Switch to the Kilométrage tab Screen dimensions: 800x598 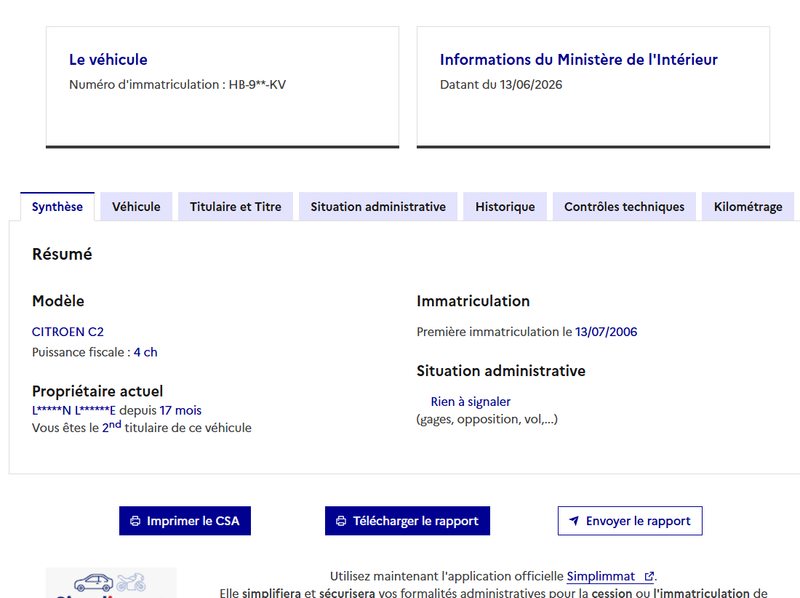[x=748, y=207]
